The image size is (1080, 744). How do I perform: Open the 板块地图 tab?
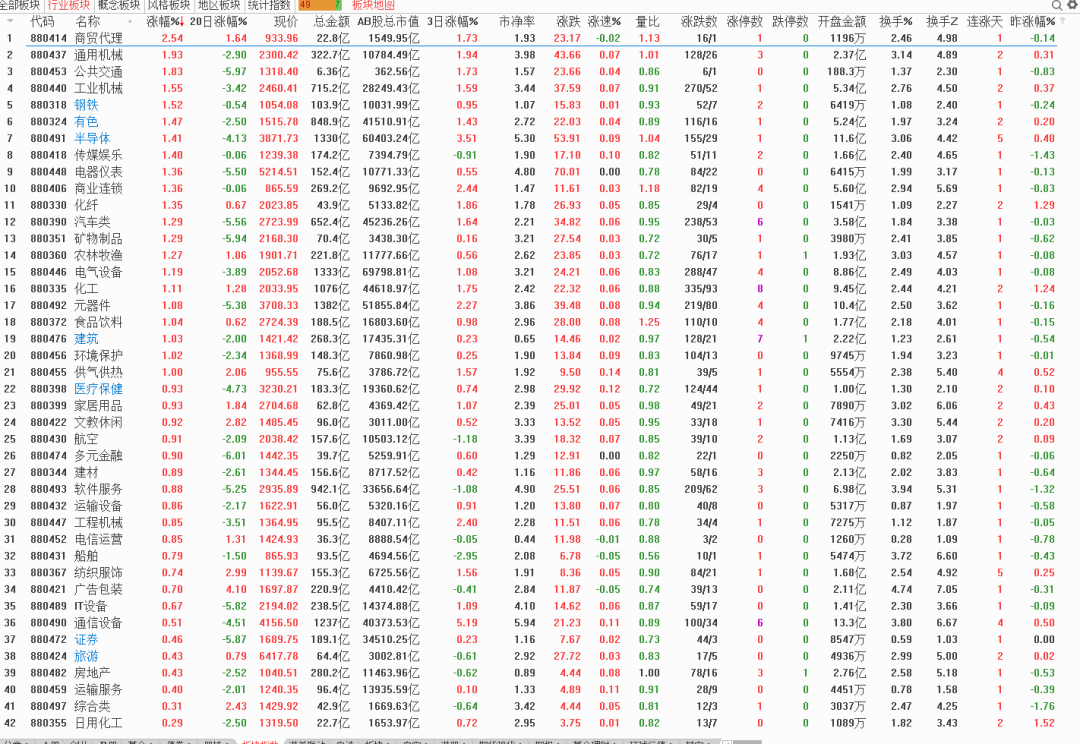[373, 5]
